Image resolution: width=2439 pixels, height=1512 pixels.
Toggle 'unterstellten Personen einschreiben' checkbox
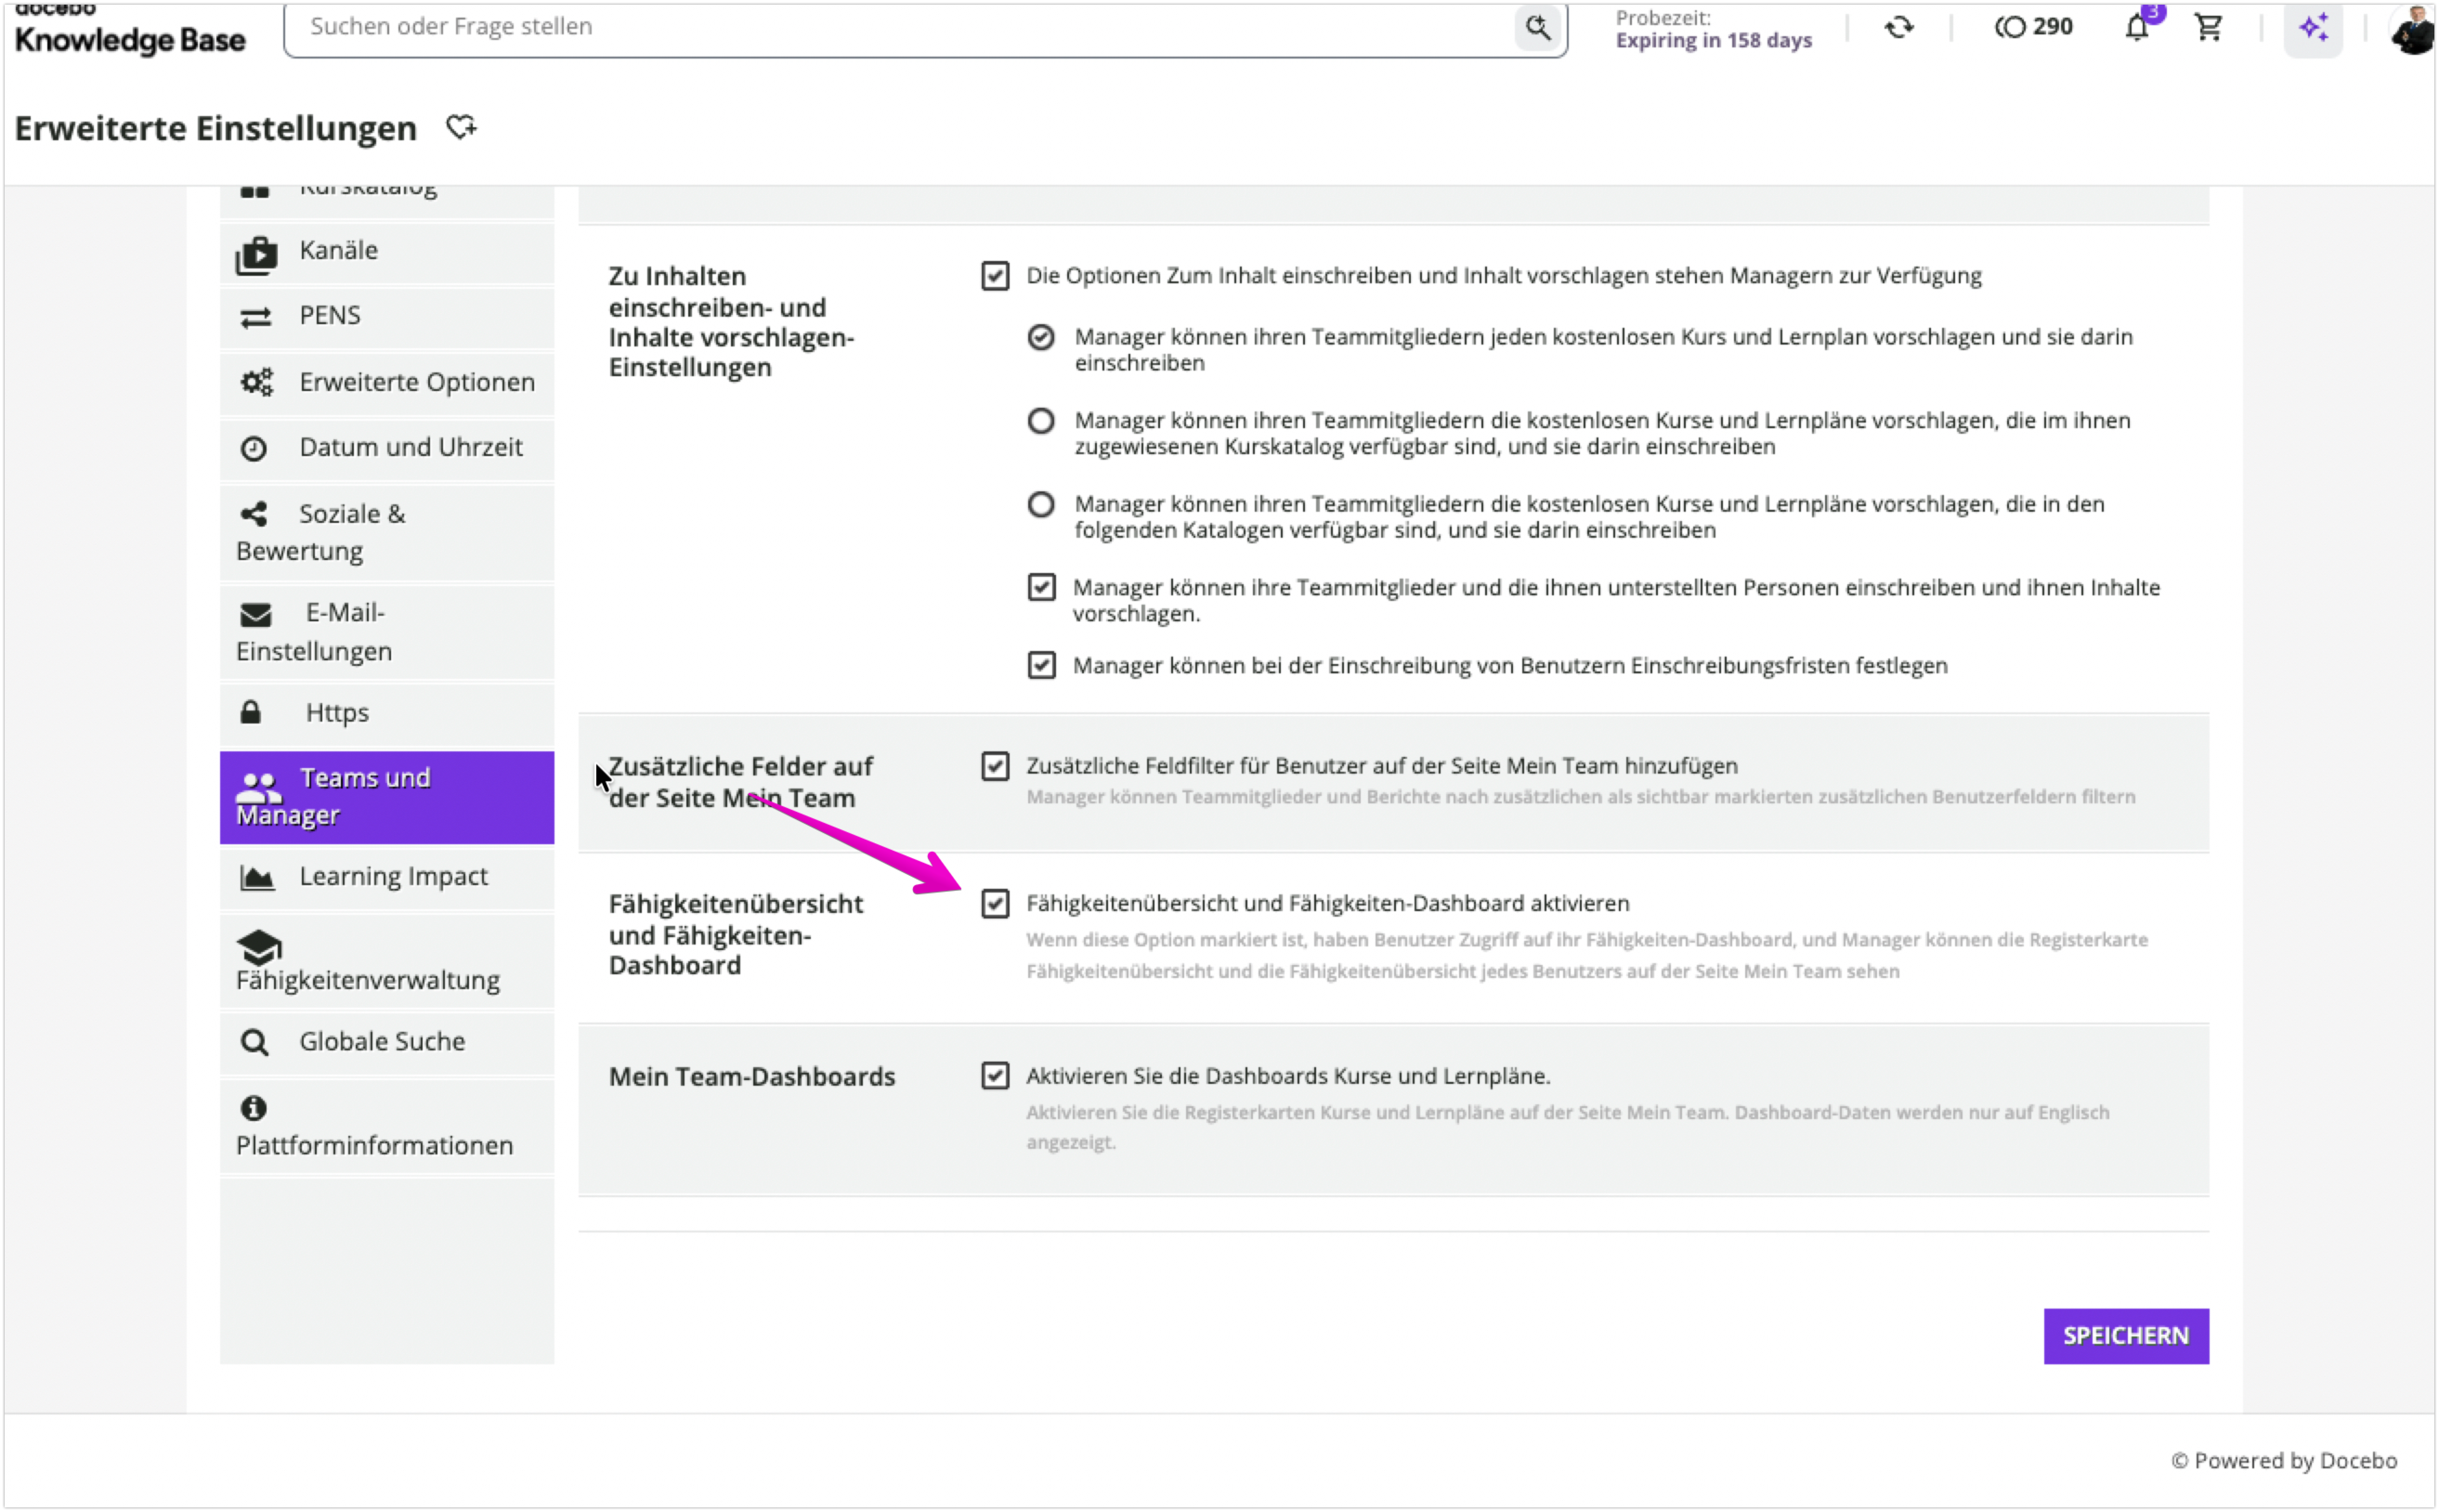click(1041, 587)
